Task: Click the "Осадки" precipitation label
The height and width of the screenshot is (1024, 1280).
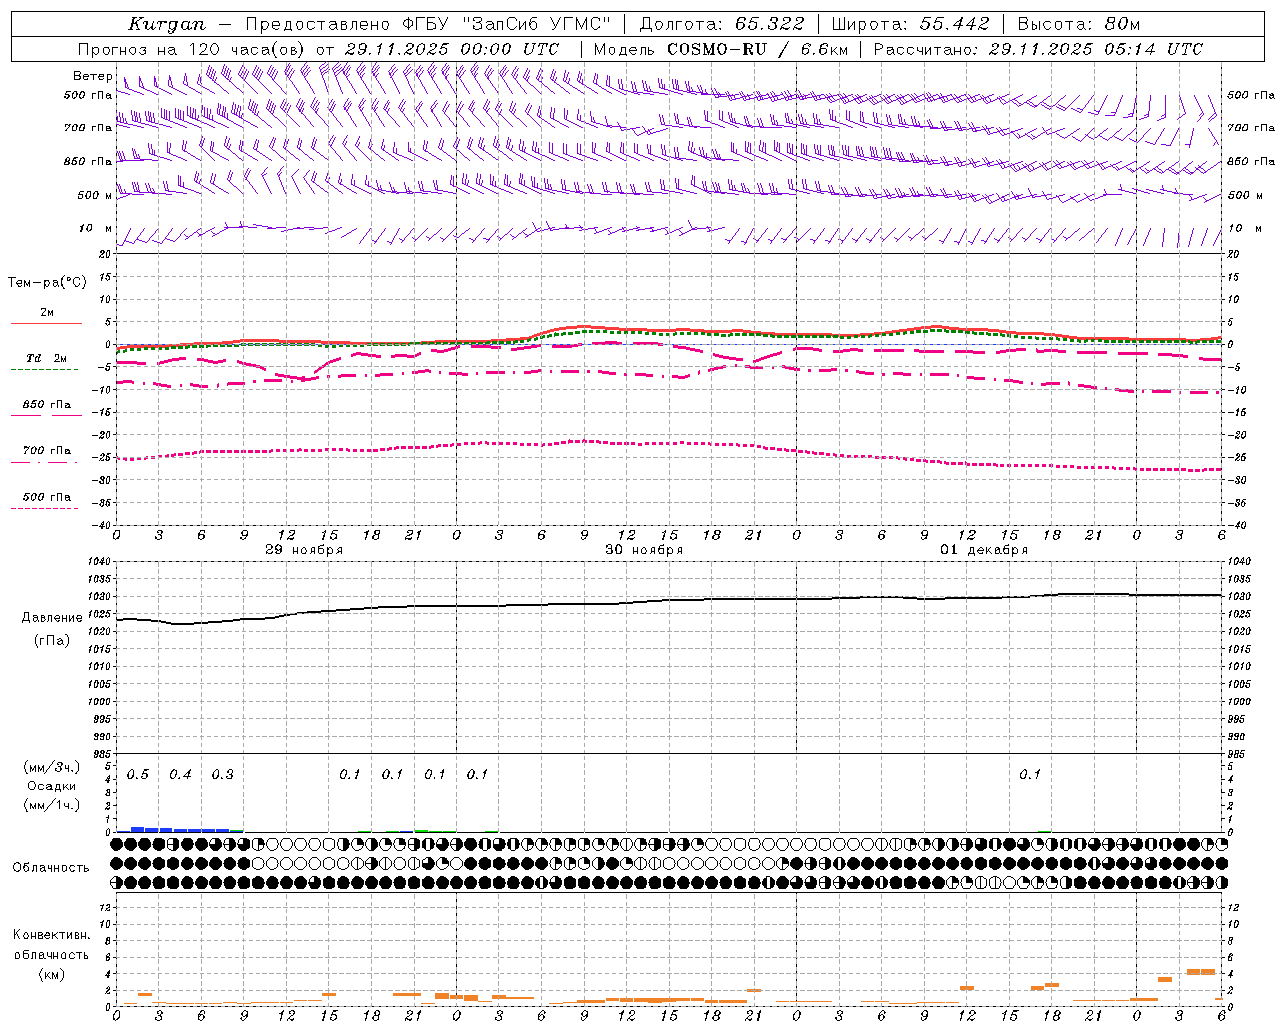Action: pyautogui.click(x=52, y=786)
